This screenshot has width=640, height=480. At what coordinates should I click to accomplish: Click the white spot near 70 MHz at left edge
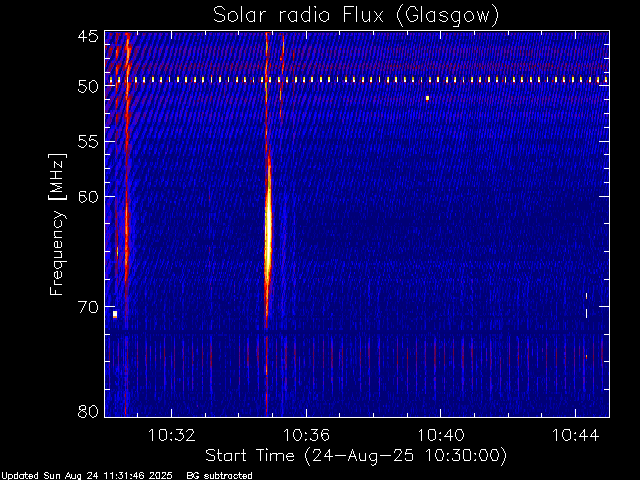(115, 314)
